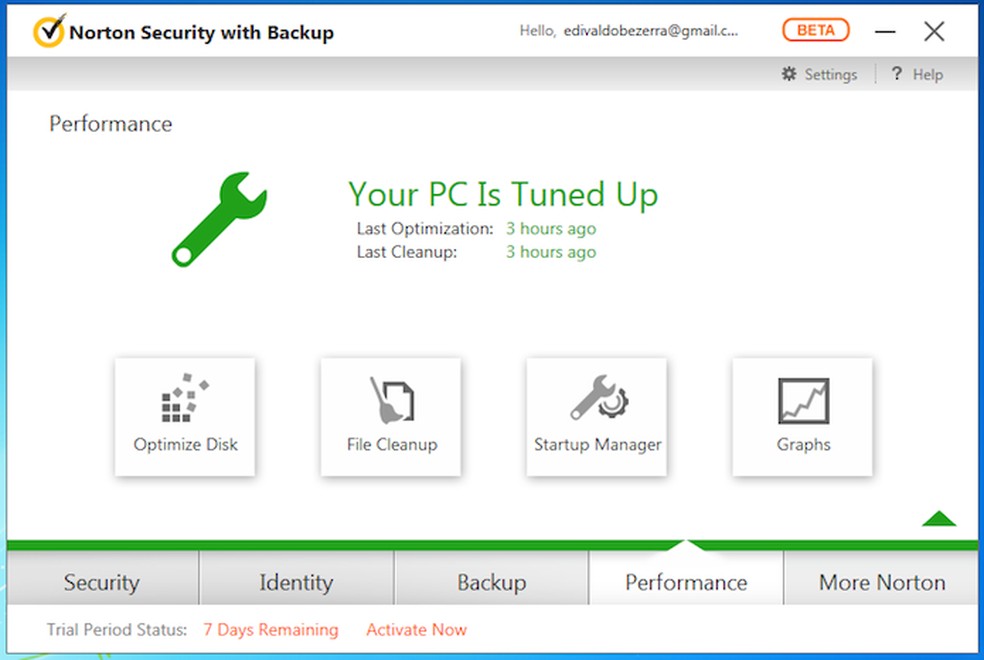The image size is (984, 660).
Task: Switch to the Security tab
Action: pos(102,582)
